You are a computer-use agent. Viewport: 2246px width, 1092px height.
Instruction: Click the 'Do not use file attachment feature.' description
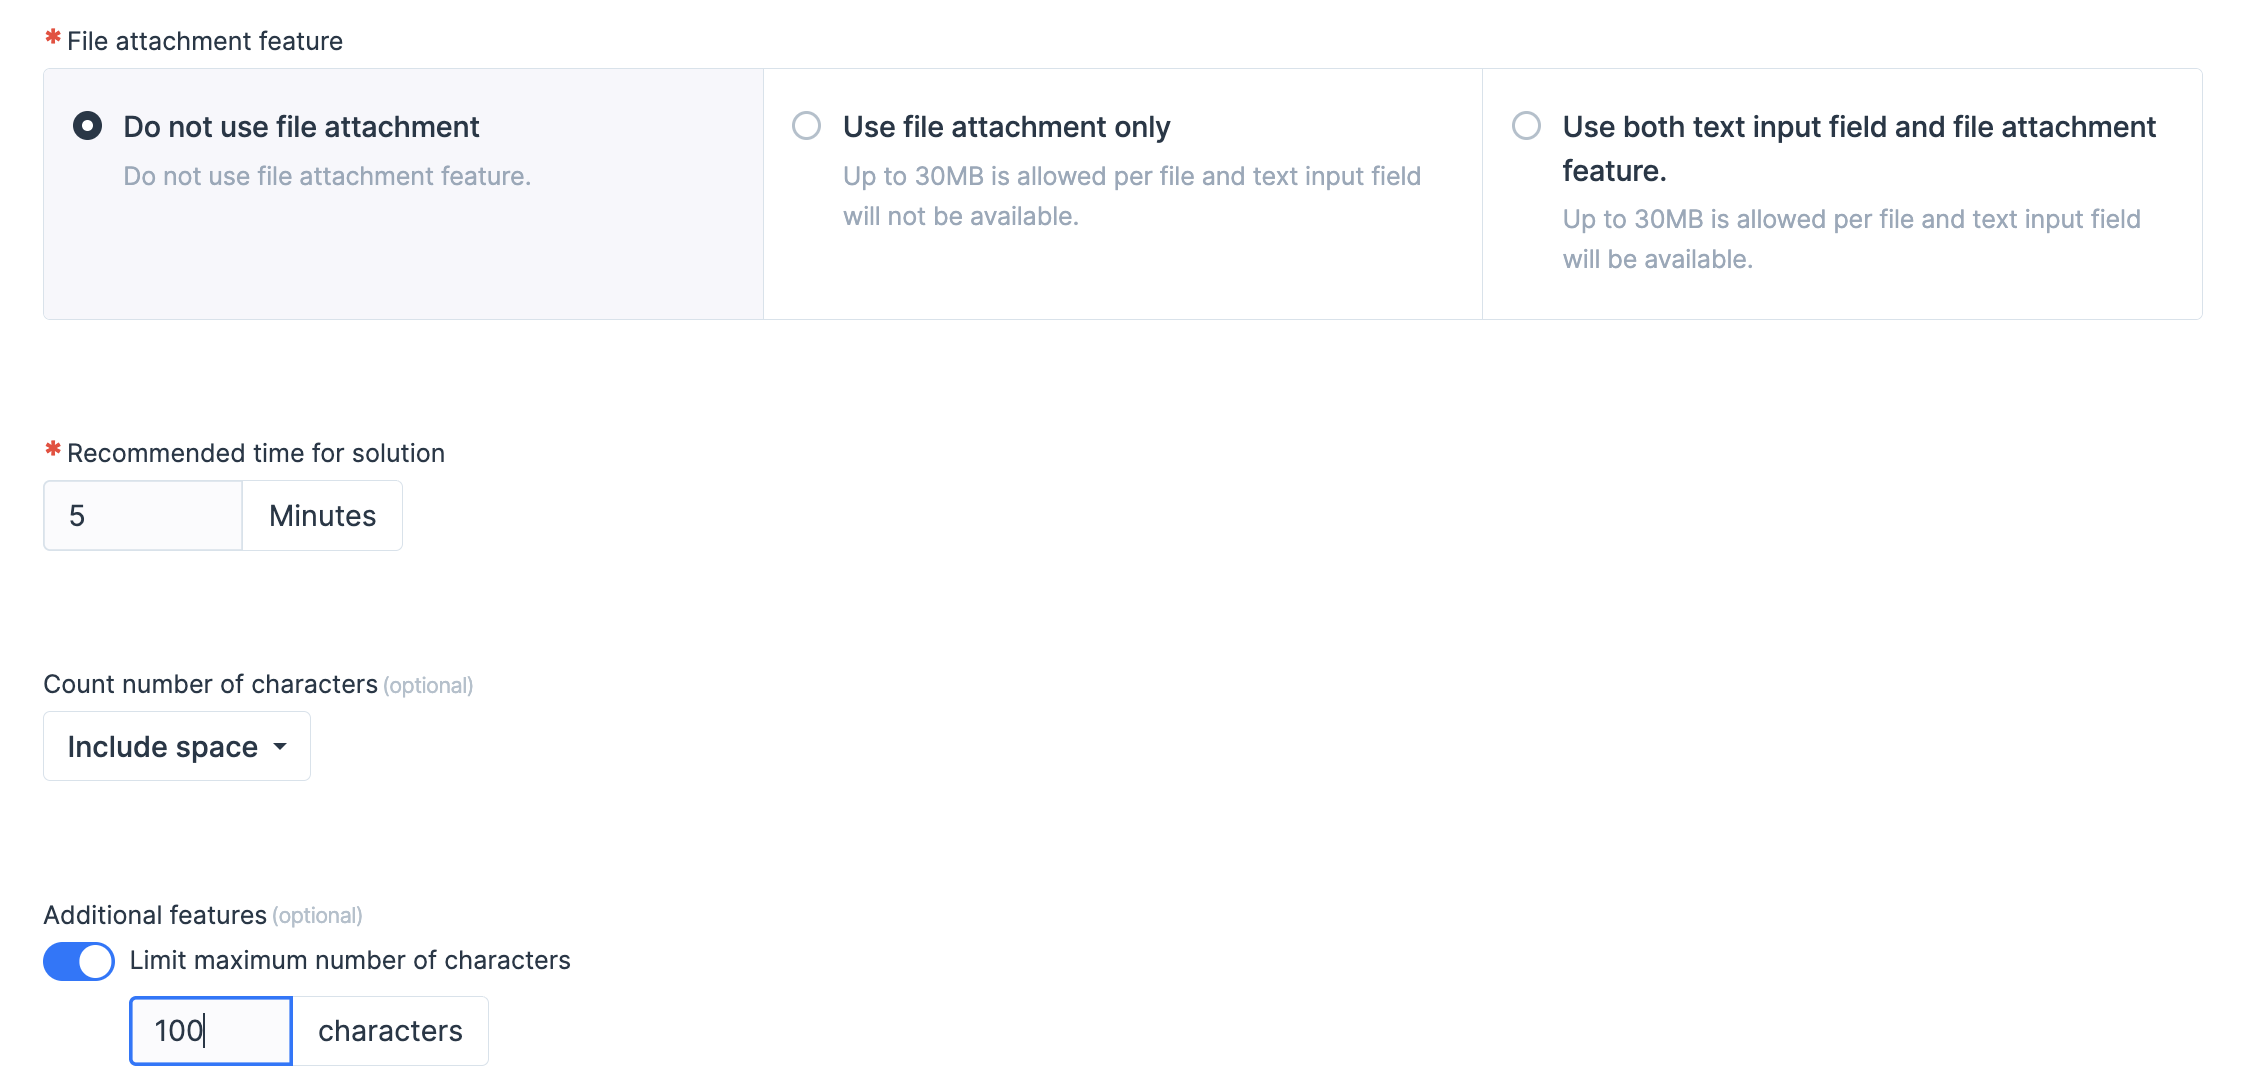pyautogui.click(x=327, y=176)
